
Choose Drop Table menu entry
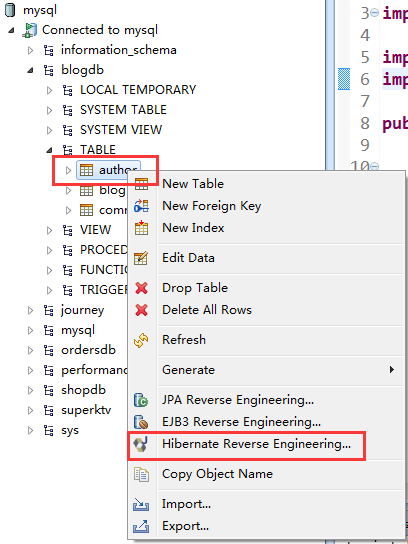[195, 288]
